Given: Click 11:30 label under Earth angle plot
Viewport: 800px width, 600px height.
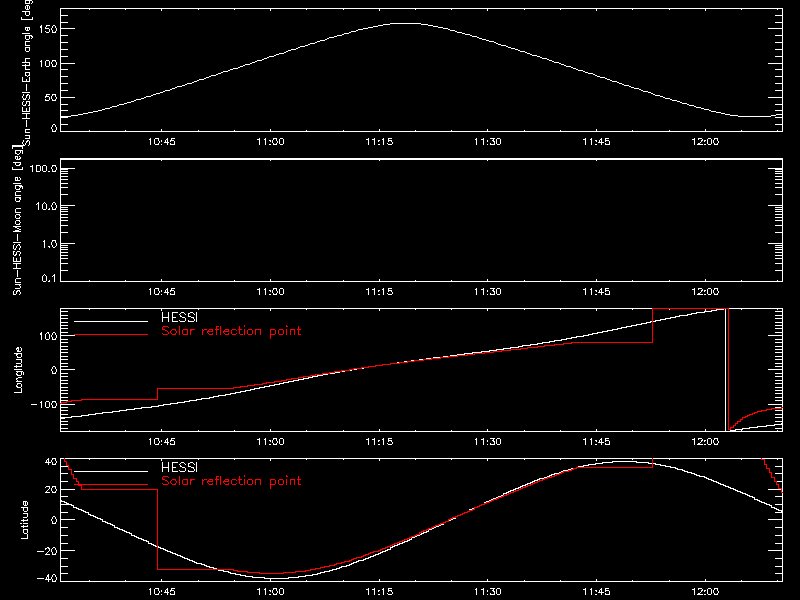Looking at the screenshot, I should [488, 142].
